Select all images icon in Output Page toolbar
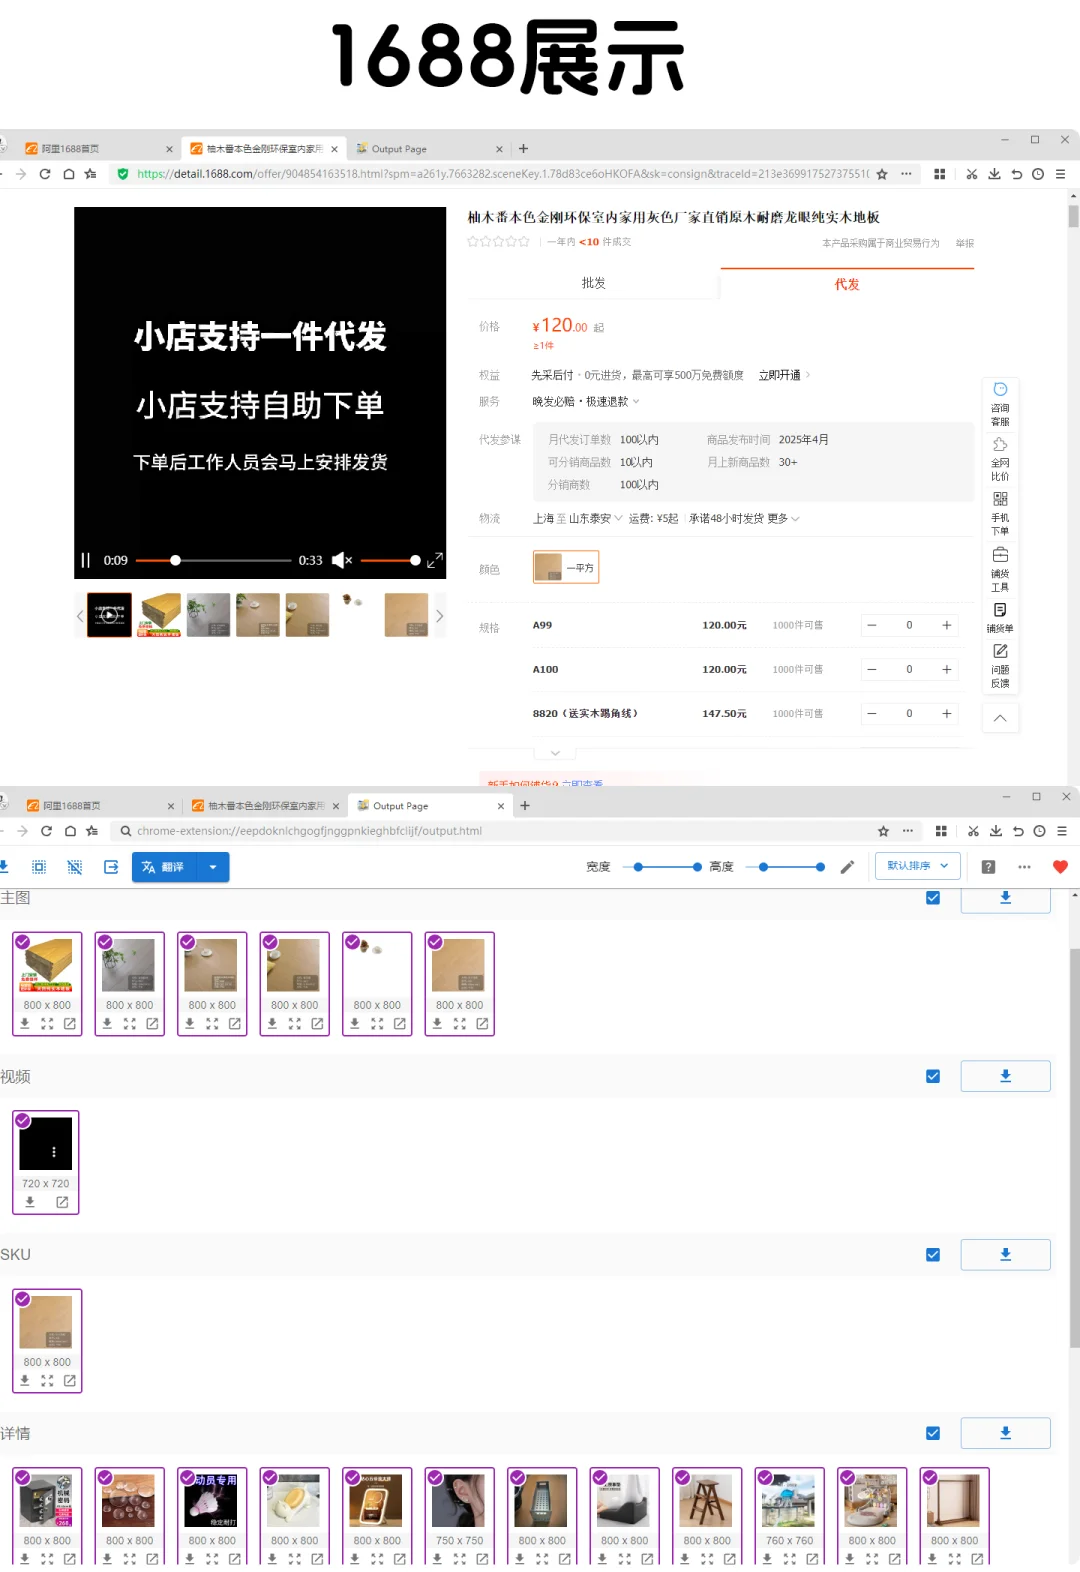Screen dimensions: 1080x1572 pos(39,867)
